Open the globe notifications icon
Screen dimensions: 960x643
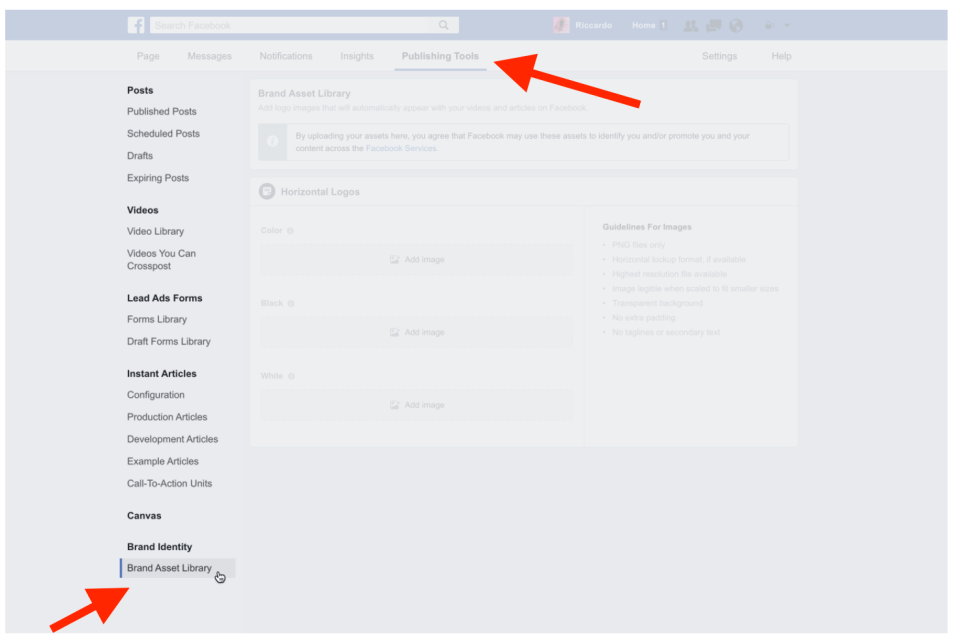pyautogui.click(x=736, y=25)
